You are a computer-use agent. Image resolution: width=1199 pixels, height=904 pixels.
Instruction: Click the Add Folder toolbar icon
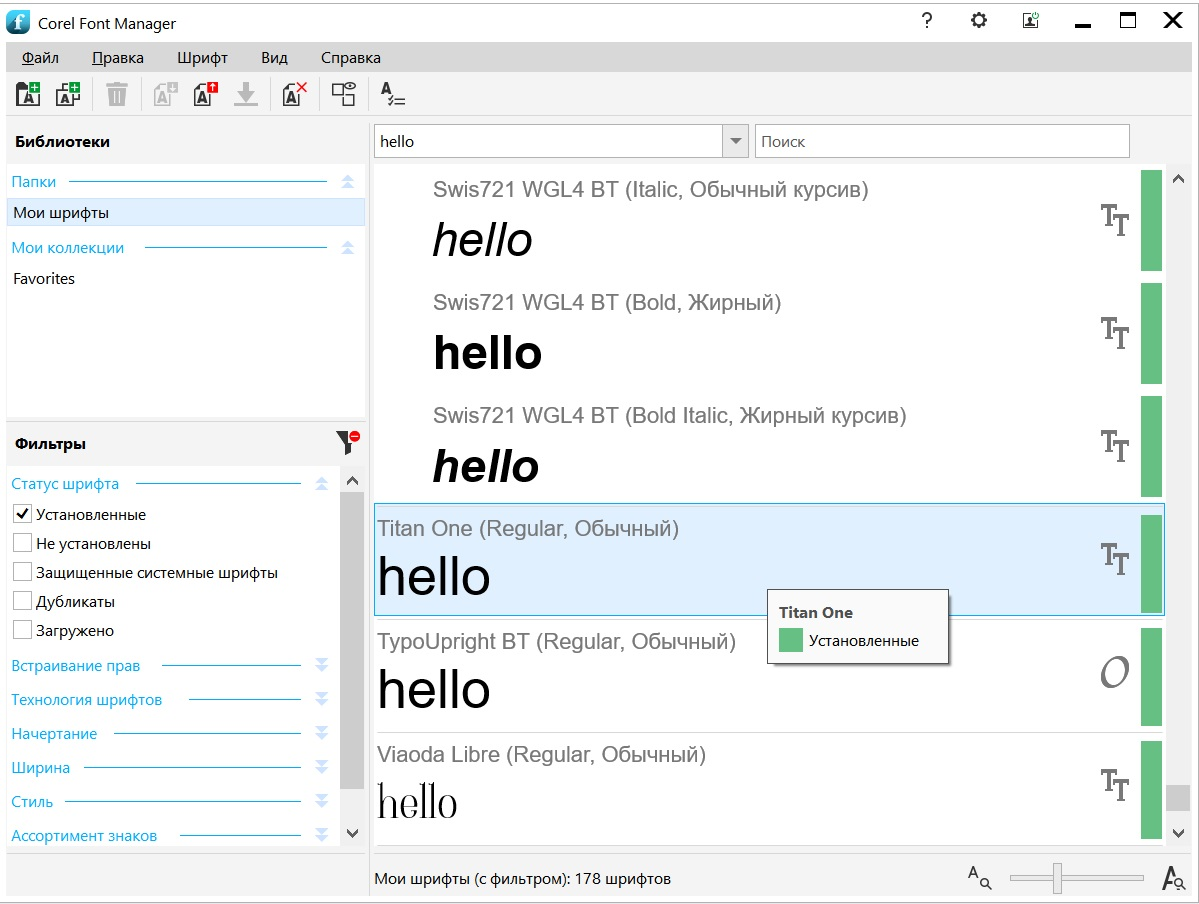[x=28, y=94]
